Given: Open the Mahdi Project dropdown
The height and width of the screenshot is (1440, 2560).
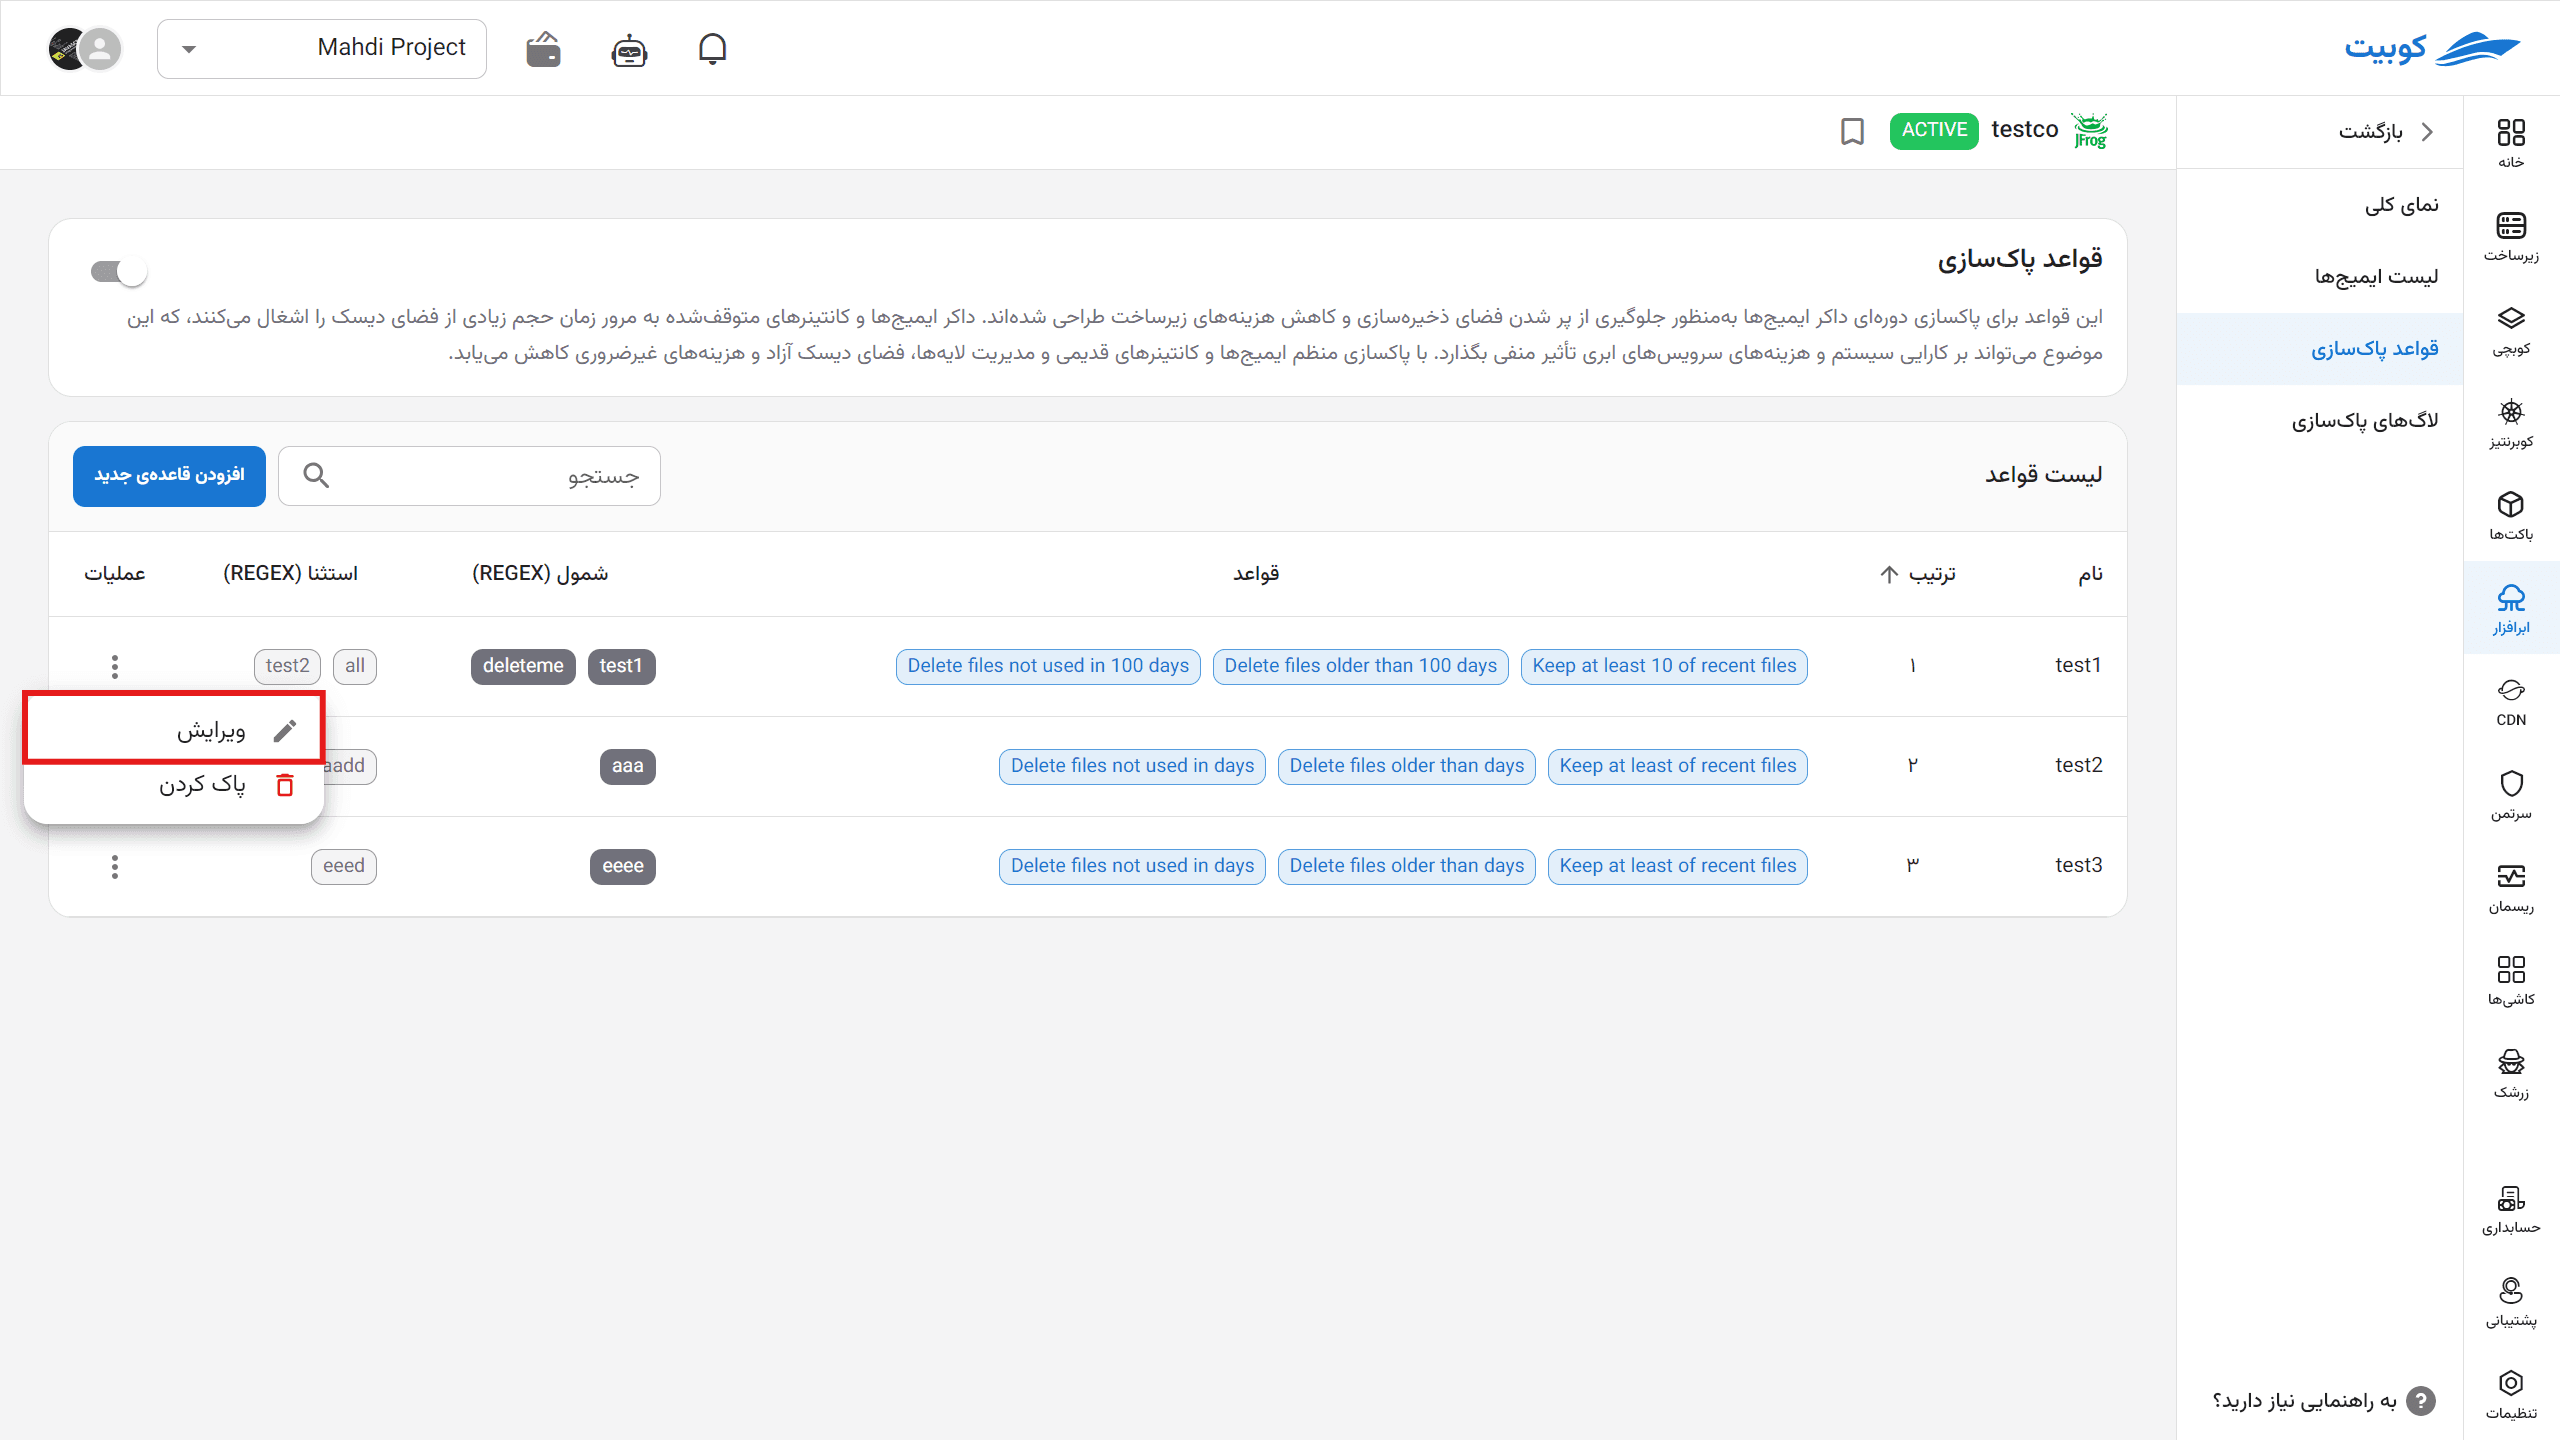Looking at the screenshot, I should [x=322, y=48].
